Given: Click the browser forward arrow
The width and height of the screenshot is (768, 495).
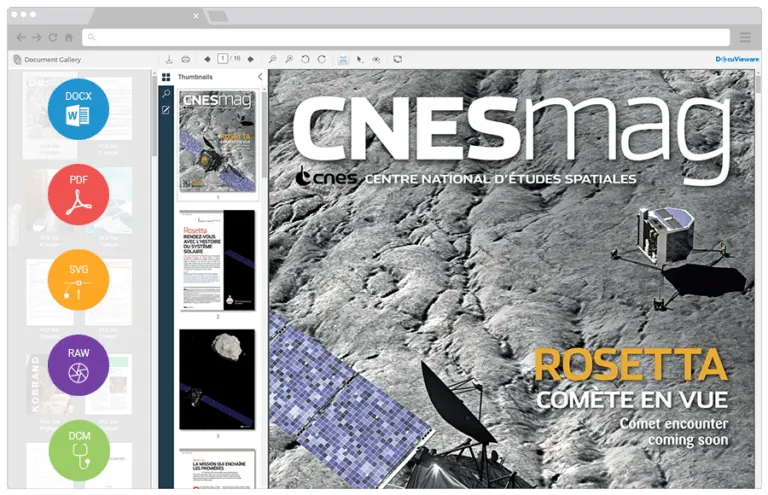Looking at the screenshot, I should [37, 37].
